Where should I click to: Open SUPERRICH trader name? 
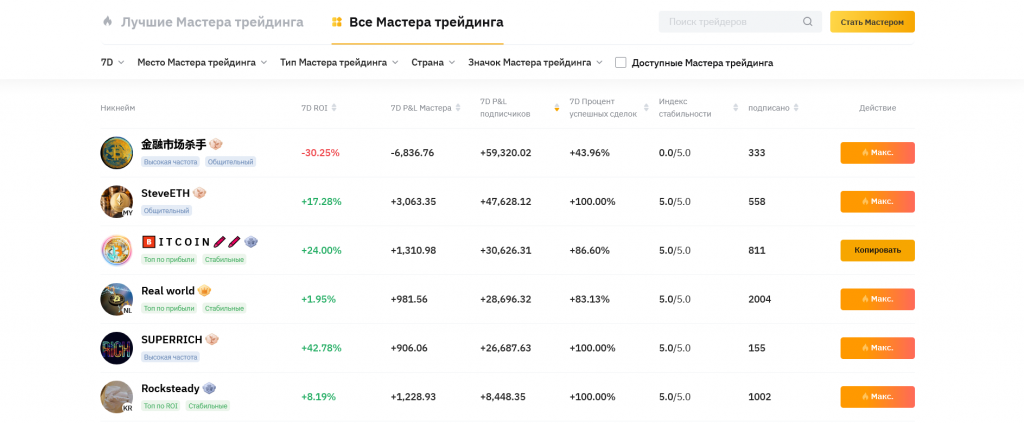pos(171,339)
